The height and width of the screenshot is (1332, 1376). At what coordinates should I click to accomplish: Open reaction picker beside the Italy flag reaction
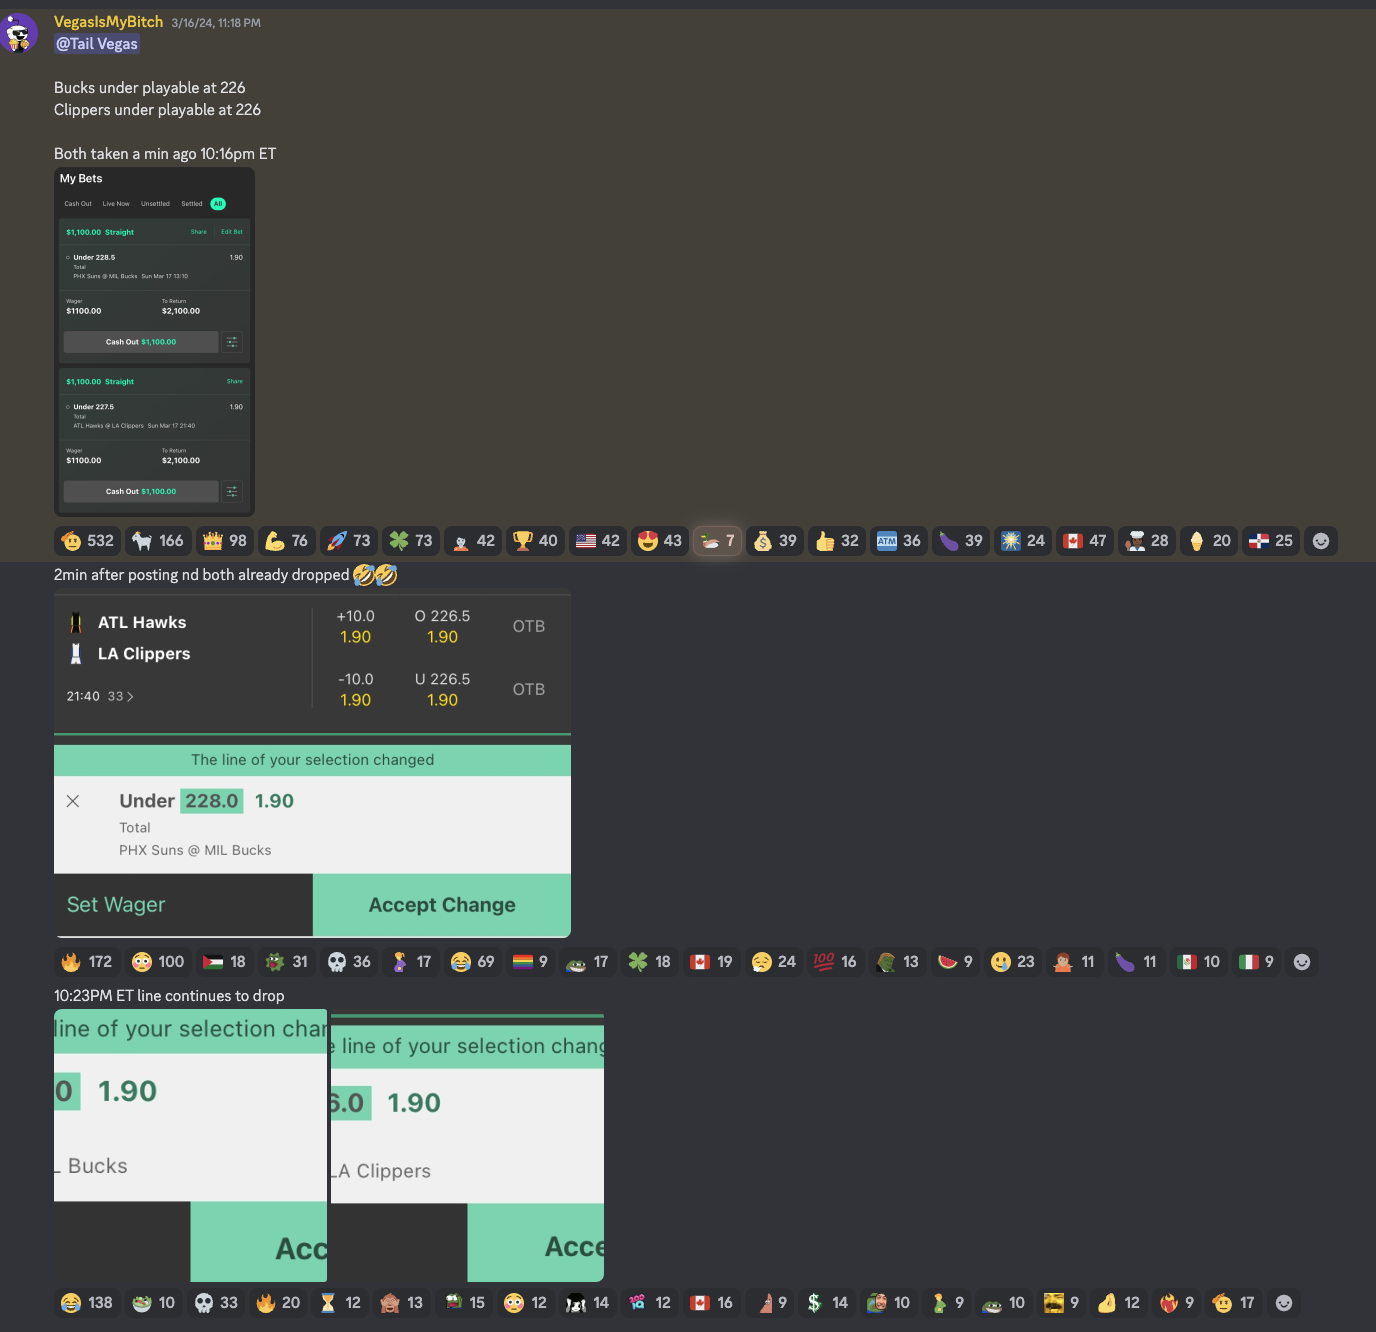1302,962
